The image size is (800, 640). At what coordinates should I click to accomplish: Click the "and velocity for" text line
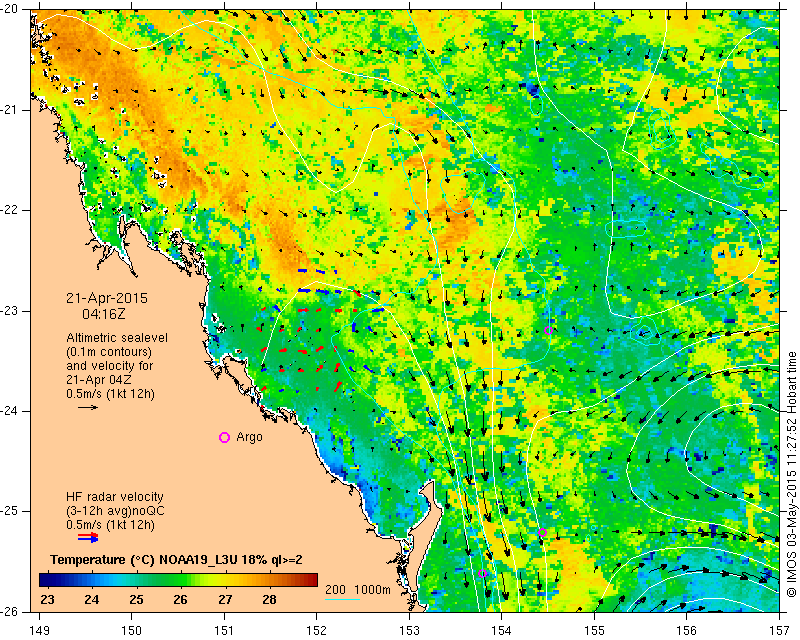pyautogui.click(x=109, y=366)
